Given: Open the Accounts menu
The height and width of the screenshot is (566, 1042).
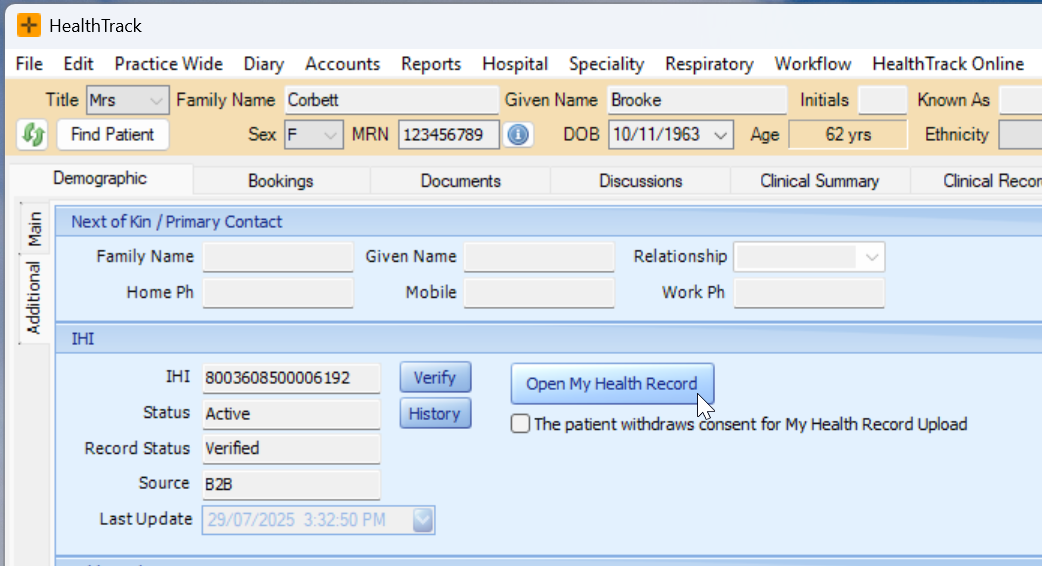Looking at the screenshot, I should 342,64.
